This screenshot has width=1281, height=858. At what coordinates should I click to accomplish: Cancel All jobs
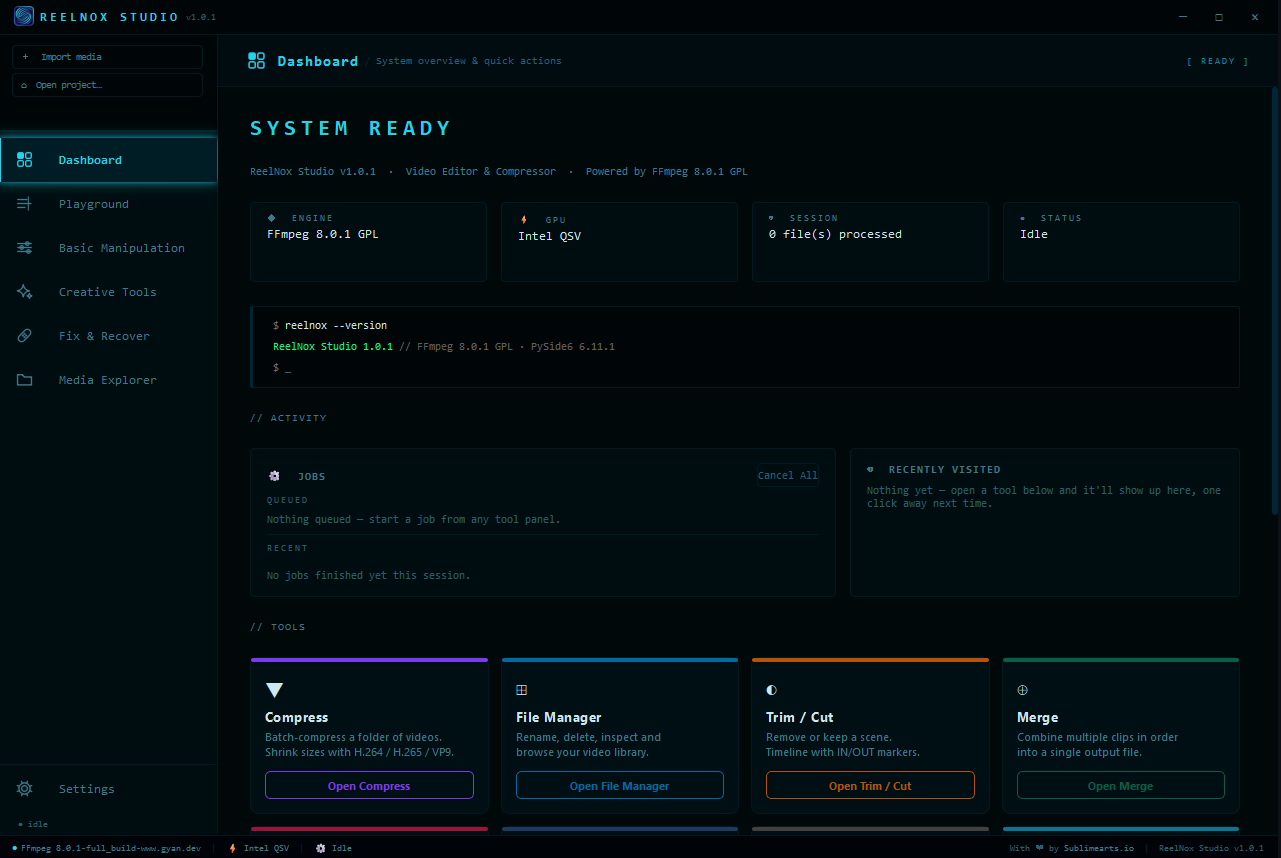[x=787, y=476]
